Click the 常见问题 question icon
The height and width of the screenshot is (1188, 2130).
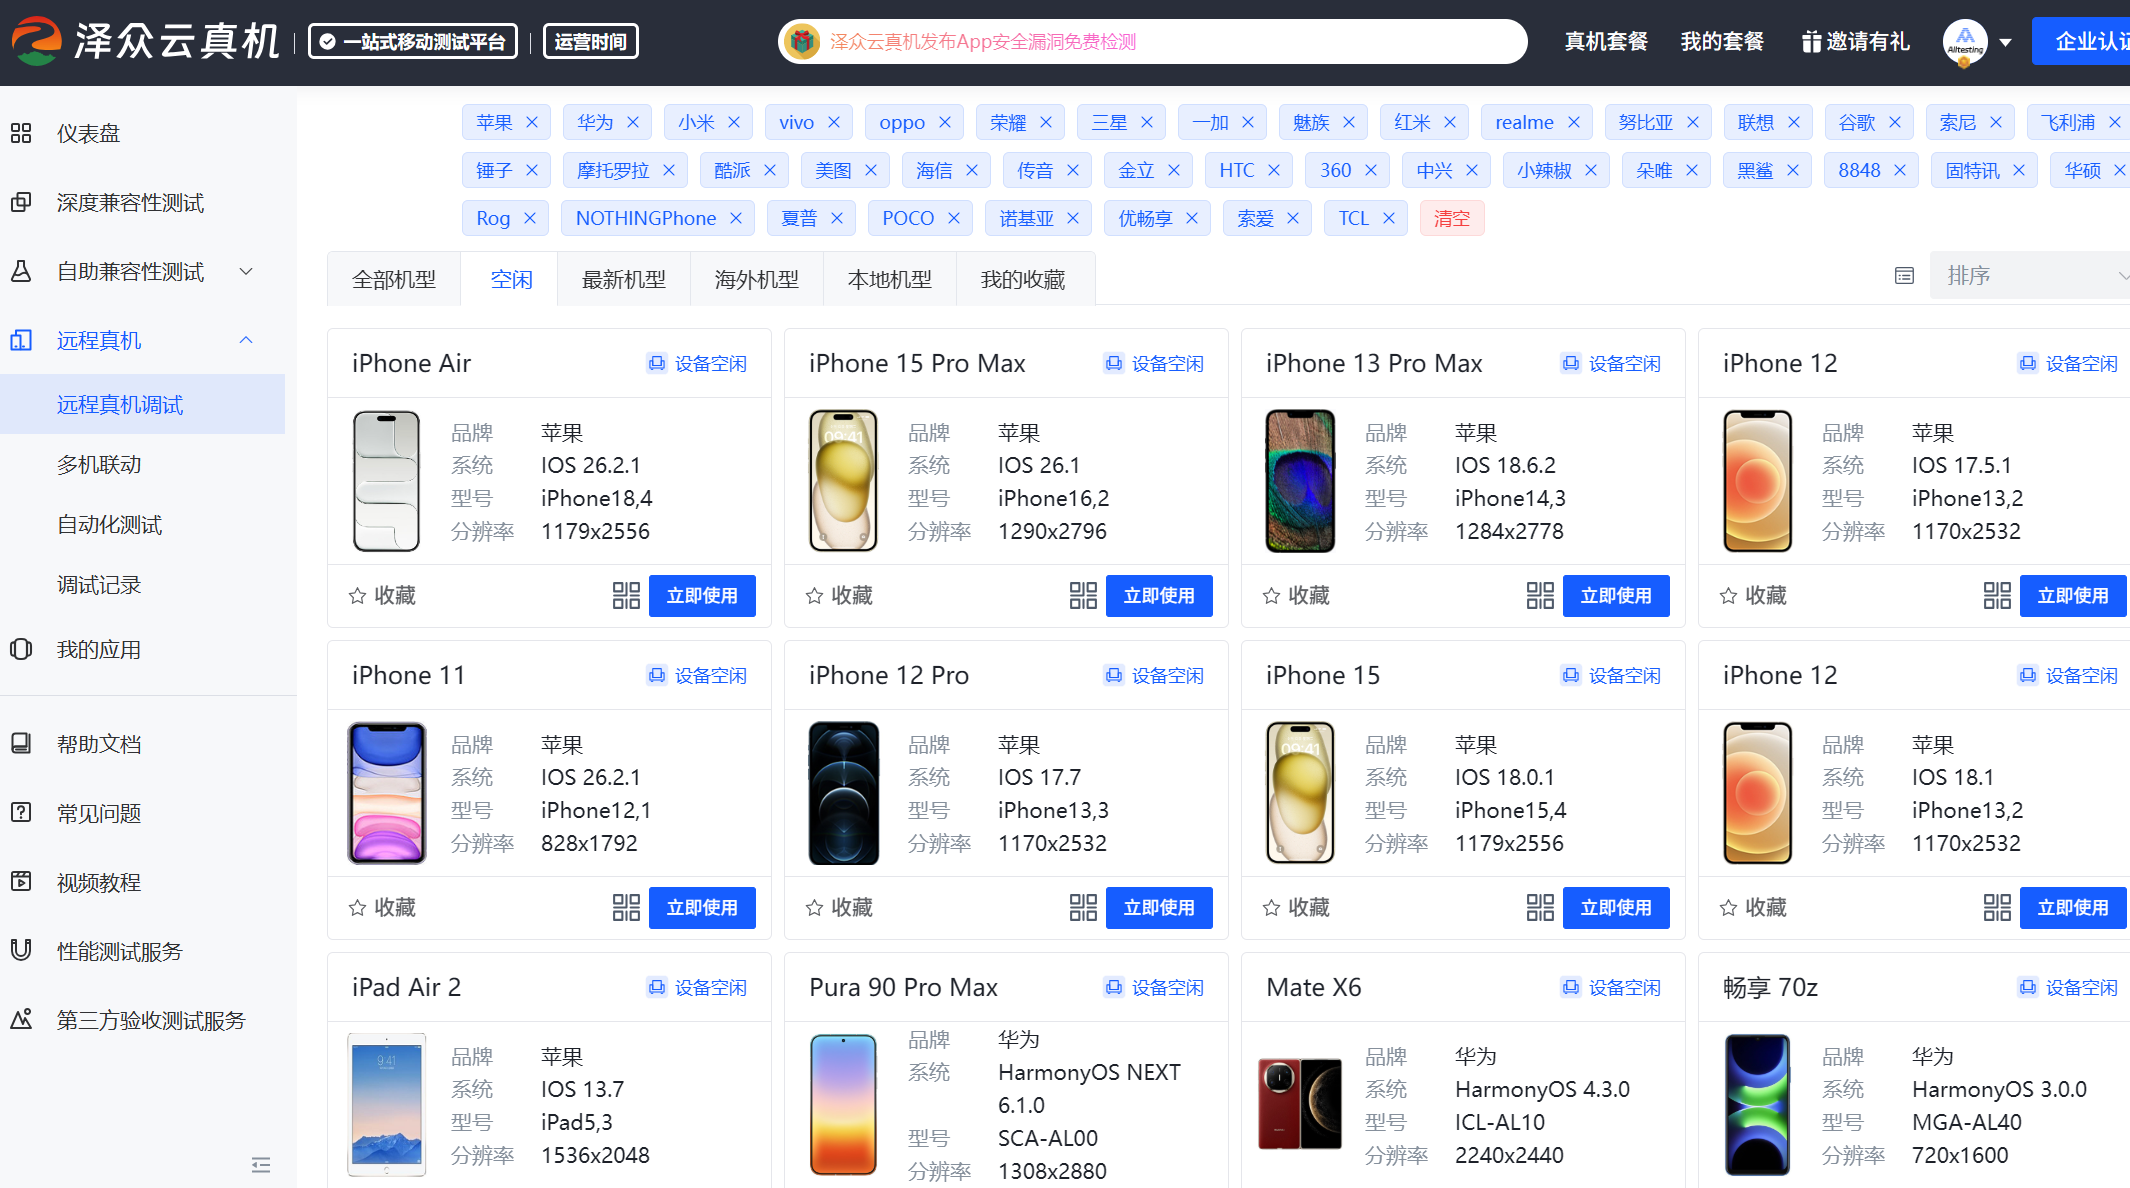click(21, 812)
